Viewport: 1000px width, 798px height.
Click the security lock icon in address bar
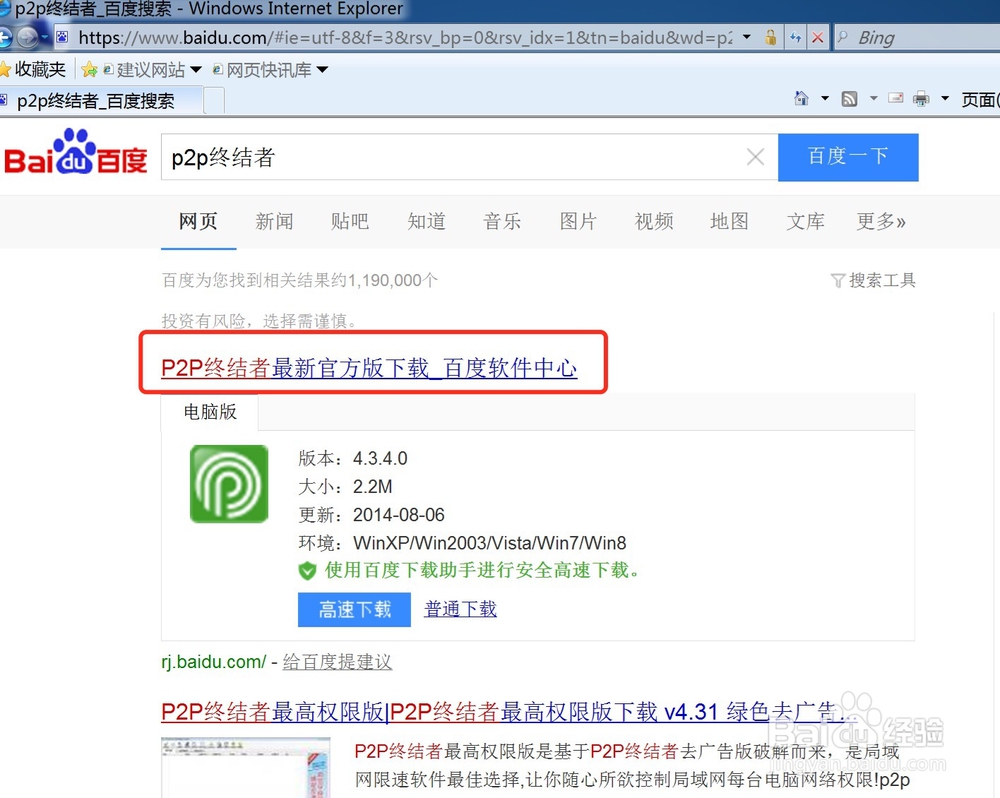pyautogui.click(x=770, y=37)
